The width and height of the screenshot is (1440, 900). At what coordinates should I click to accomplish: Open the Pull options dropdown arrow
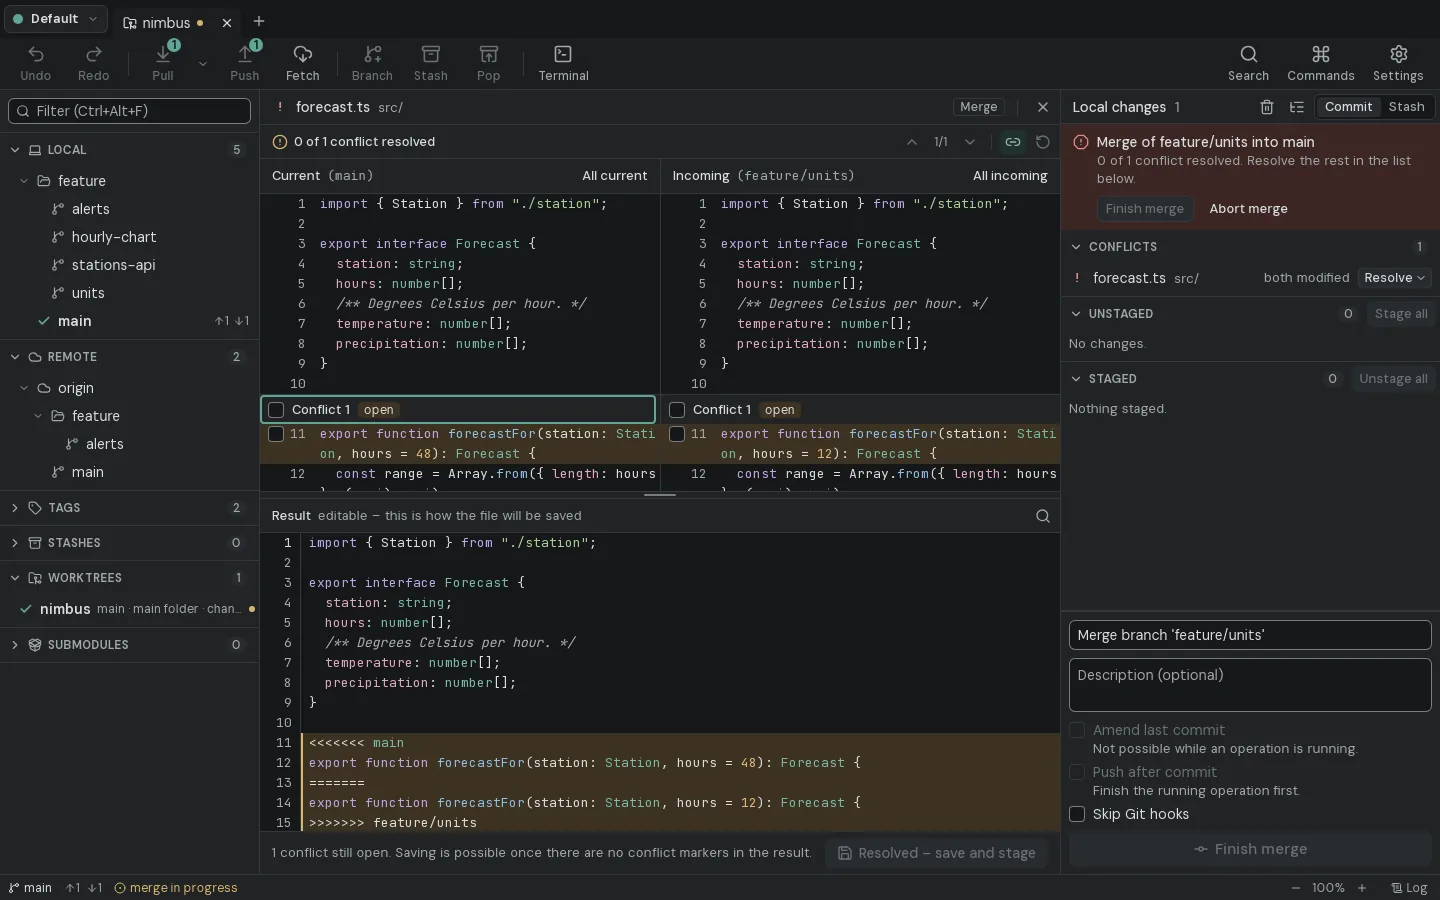[203, 64]
